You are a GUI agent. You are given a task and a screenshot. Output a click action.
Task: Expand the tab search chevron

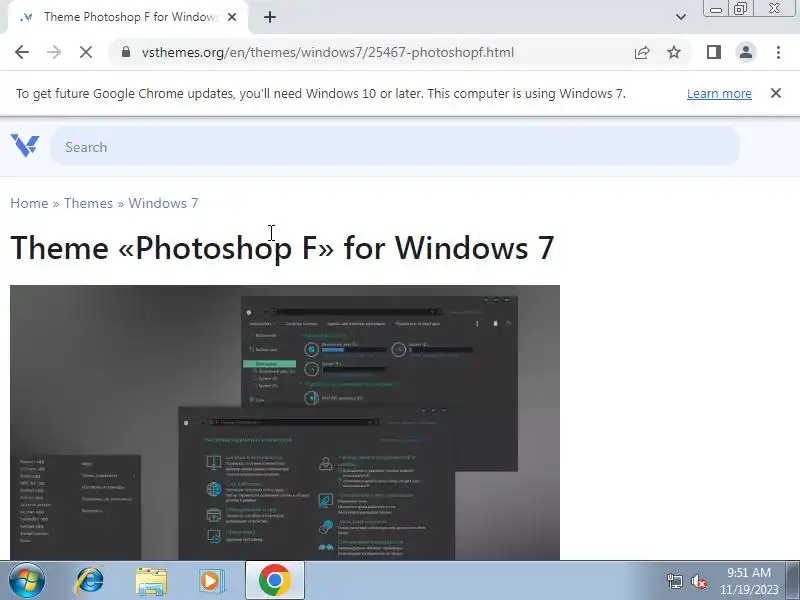(x=681, y=17)
